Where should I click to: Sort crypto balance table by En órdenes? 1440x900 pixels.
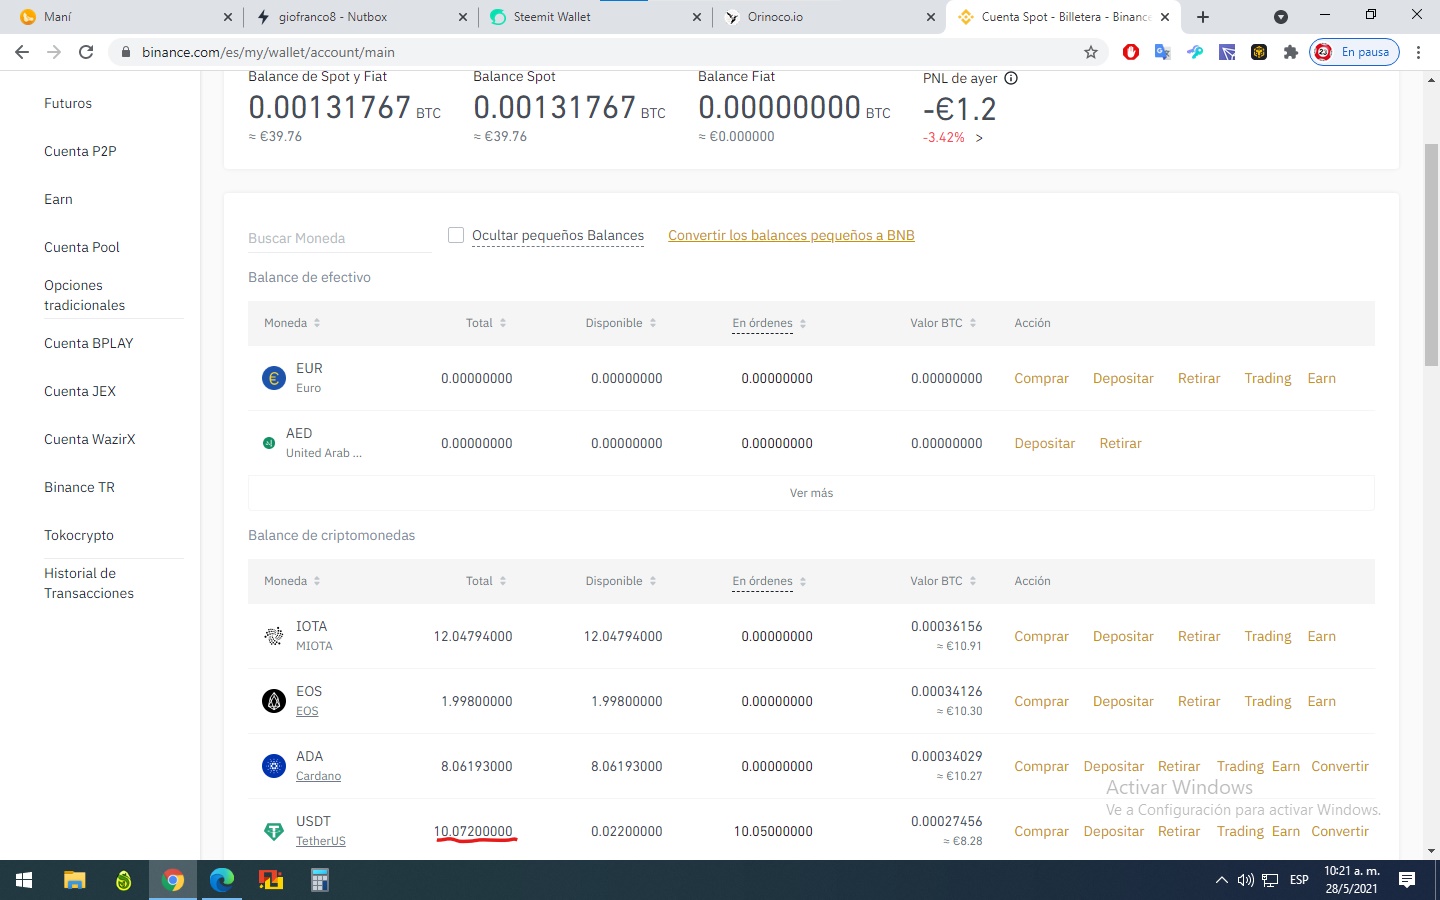click(x=769, y=581)
